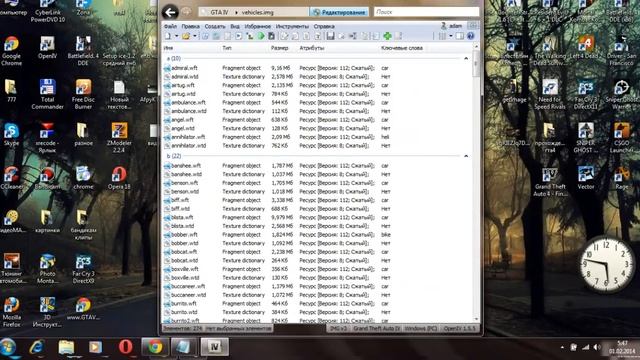This screenshot has width=640, height=360.
Task: Open the Skype desktop shortcut
Action: pos(11,135)
